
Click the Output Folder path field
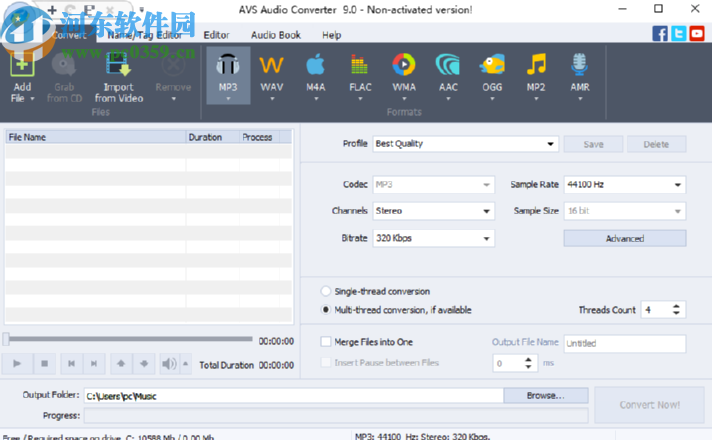294,396
